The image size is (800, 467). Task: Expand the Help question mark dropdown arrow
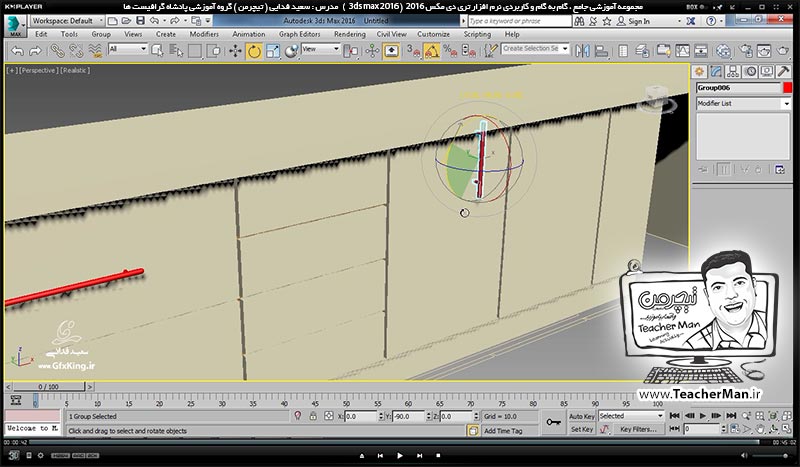point(721,21)
